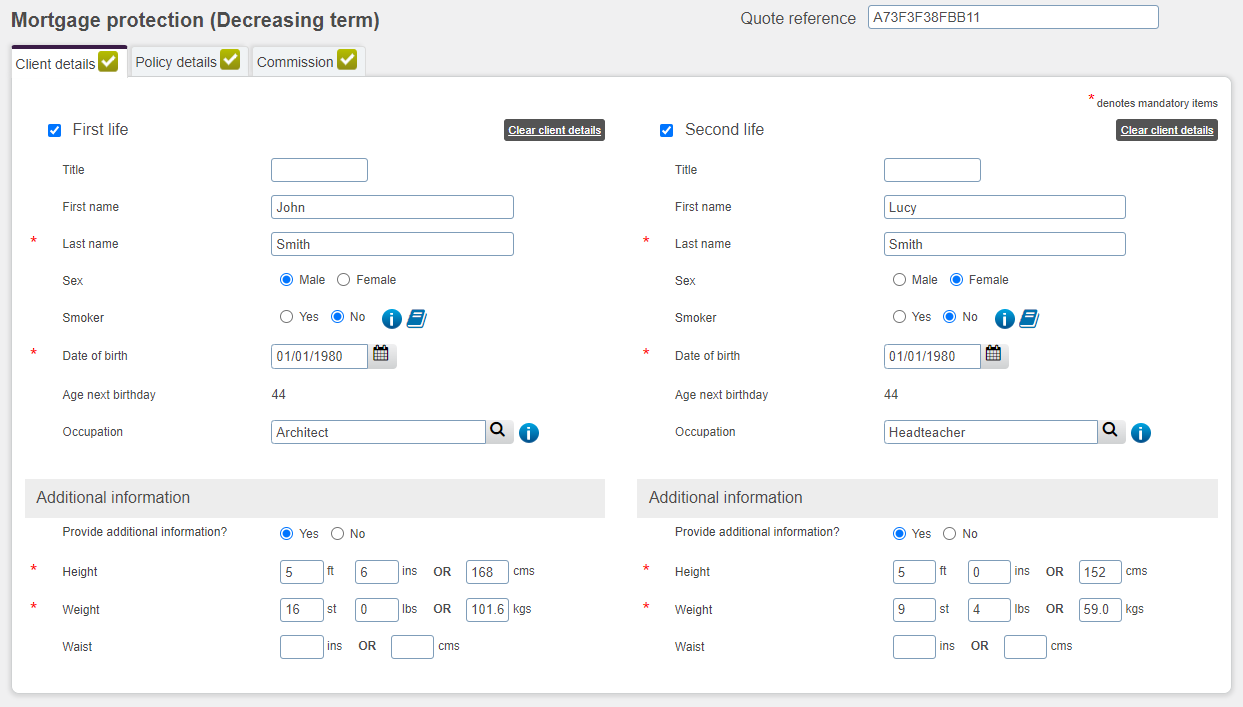Image resolution: width=1243 pixels, height=707 pixels.
Task: Click Second life smoker info icon
Action: 1005,319
